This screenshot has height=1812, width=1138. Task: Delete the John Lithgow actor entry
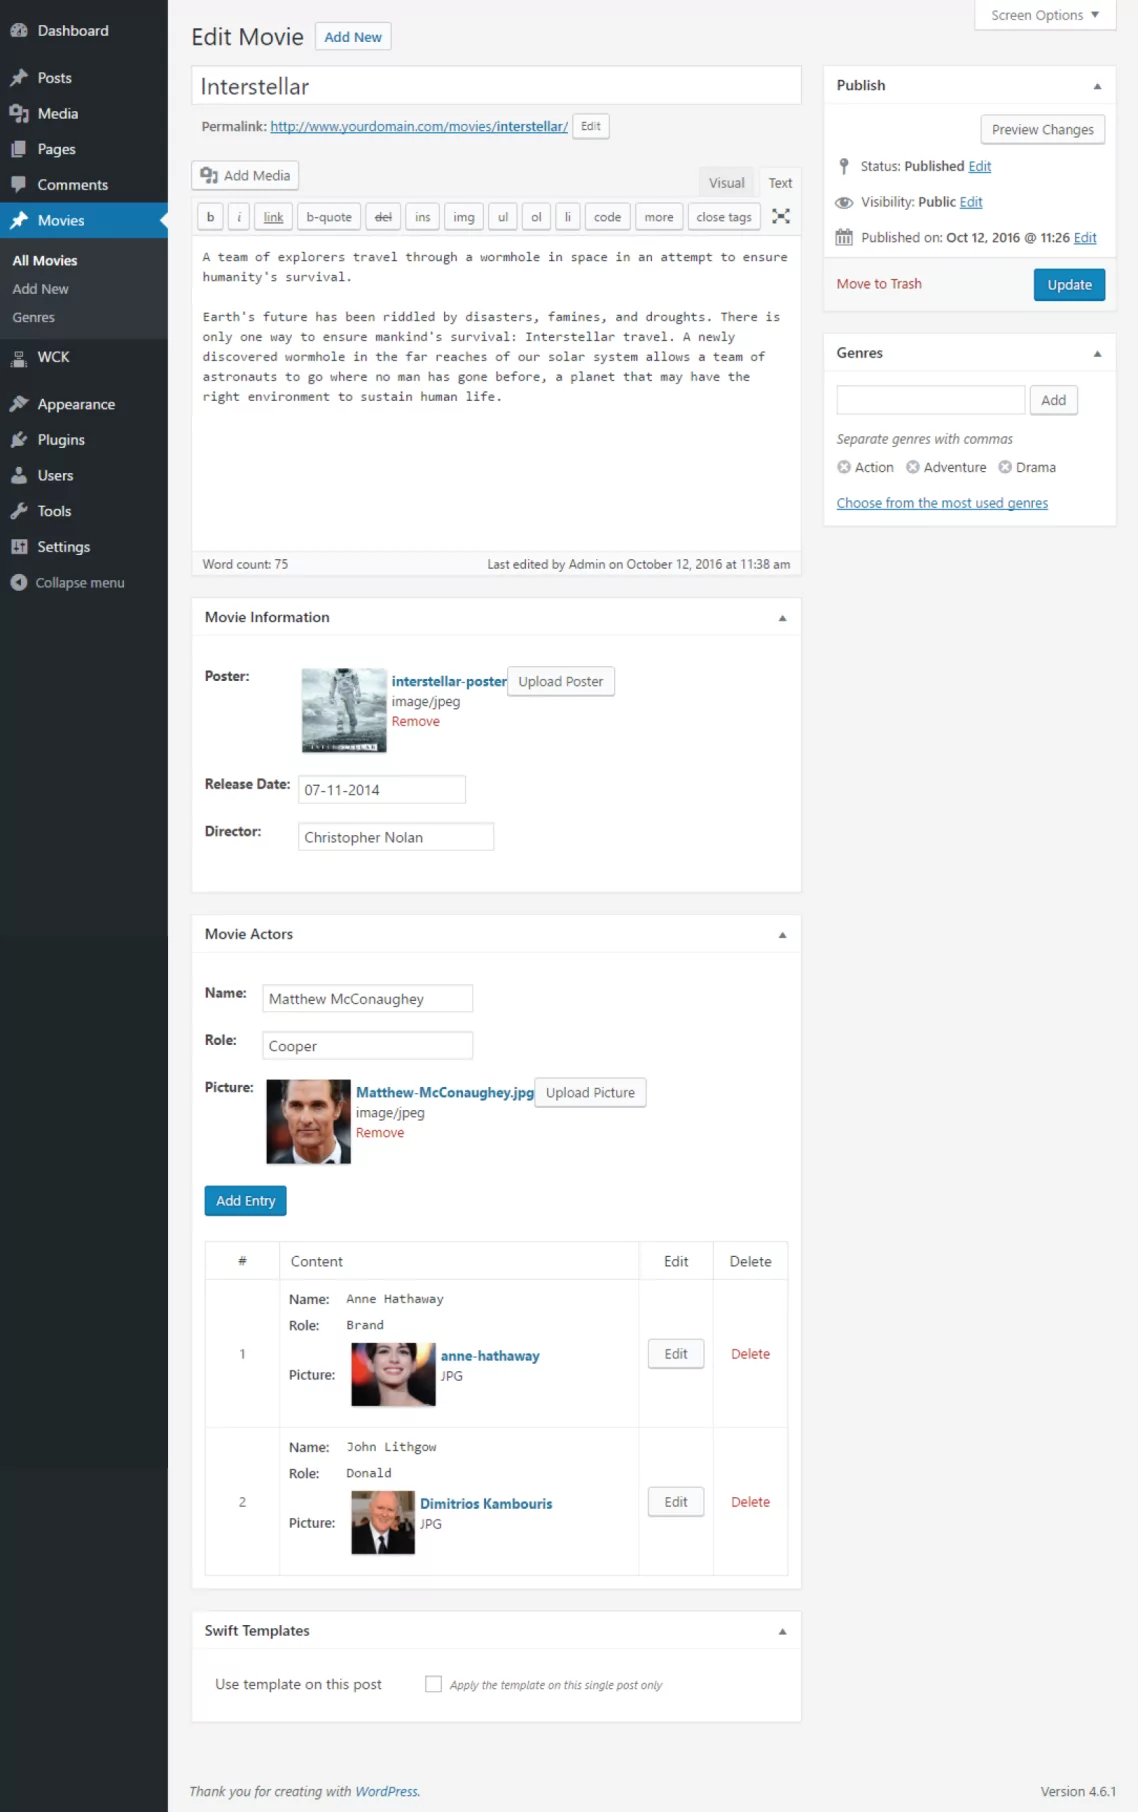(x=750, y=1502)
